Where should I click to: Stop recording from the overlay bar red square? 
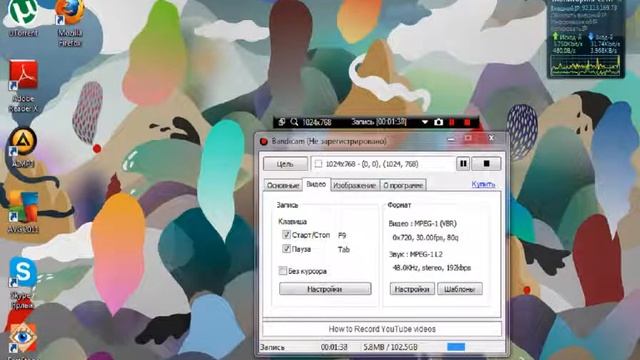point(467,122)
